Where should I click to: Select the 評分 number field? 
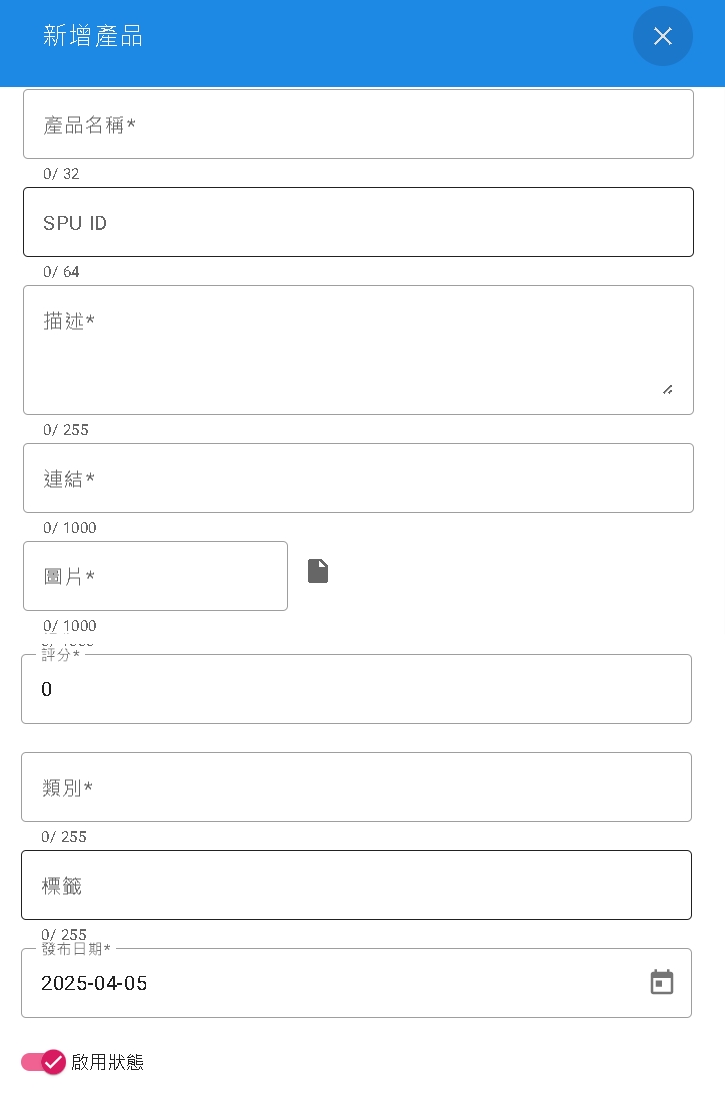pyautogui.click(x=356, y=690)
